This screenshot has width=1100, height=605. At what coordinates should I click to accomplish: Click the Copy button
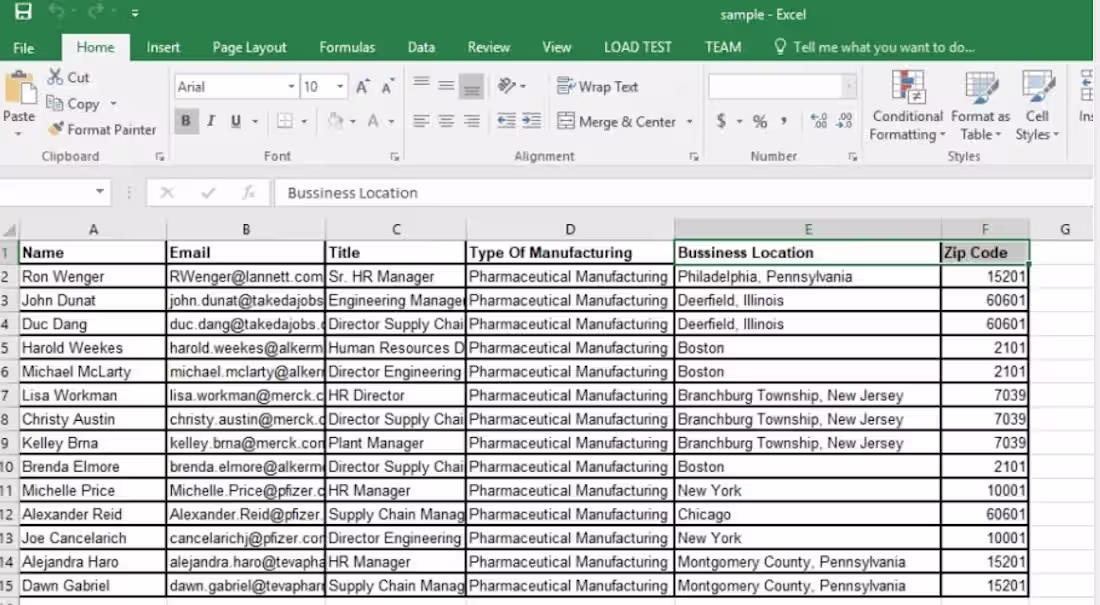tap(74, 104)
